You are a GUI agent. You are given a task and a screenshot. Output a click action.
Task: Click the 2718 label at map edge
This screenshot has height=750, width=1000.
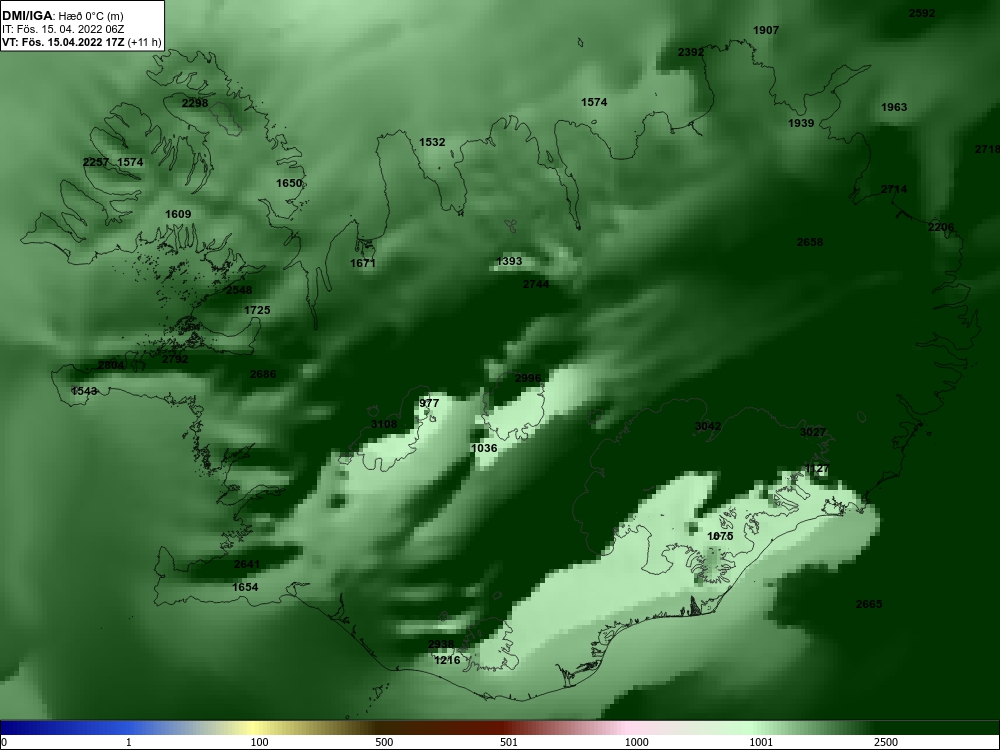click(x=987, y=149)
